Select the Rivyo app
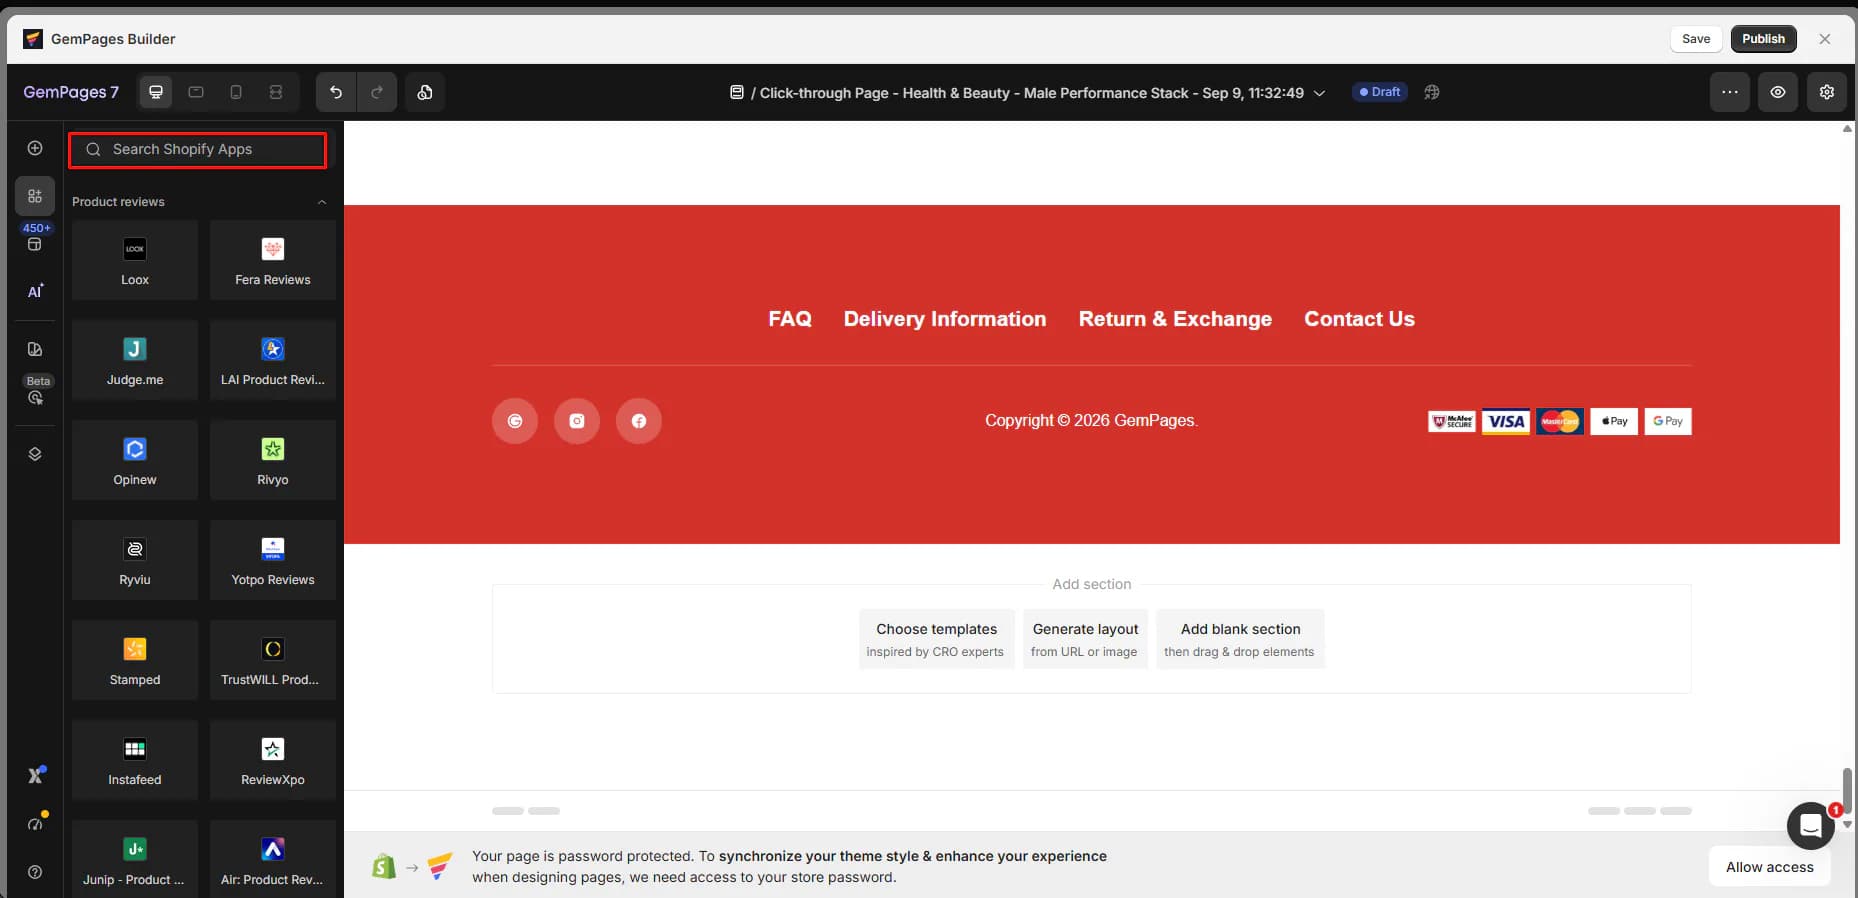 click(x=273, y=460)
